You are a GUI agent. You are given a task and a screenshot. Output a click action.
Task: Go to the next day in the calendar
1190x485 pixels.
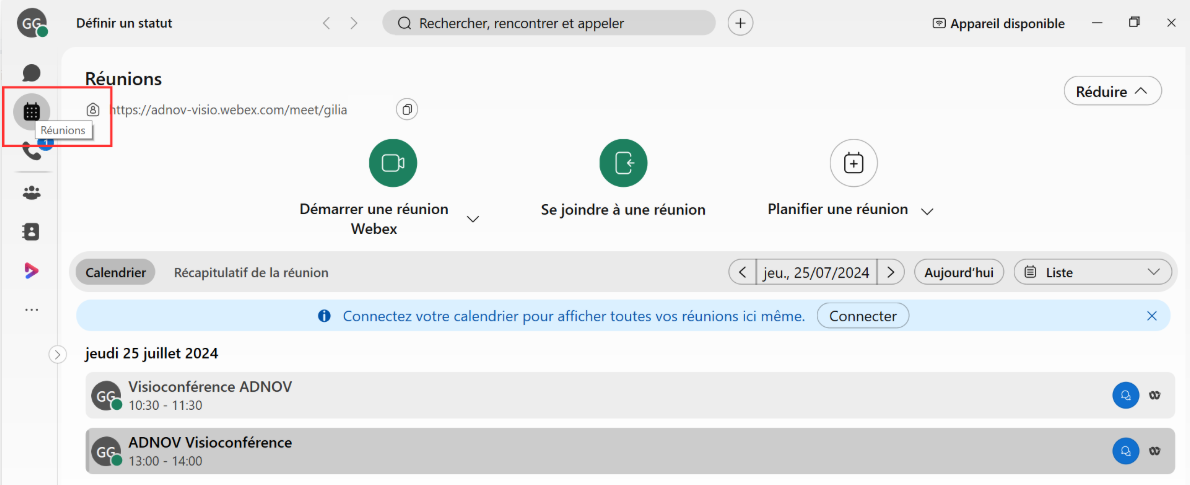pos(891,272)
